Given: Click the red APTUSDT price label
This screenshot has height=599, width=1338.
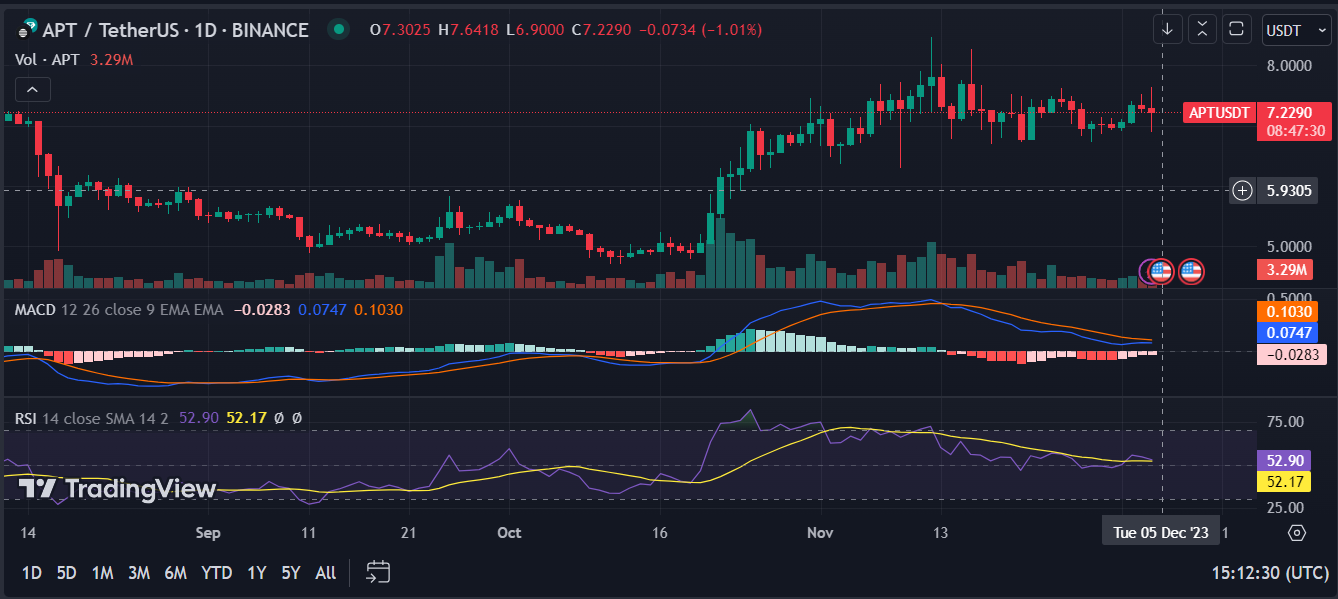Looking at the screenshot, I should point(1219,113).
